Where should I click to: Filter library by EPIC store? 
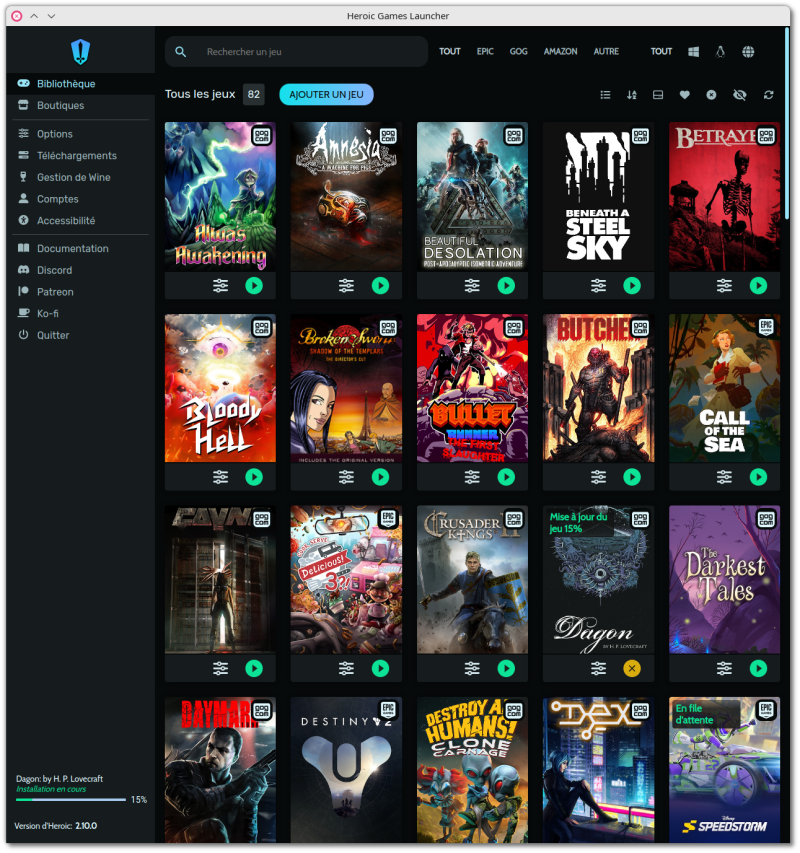click(485, 52)
